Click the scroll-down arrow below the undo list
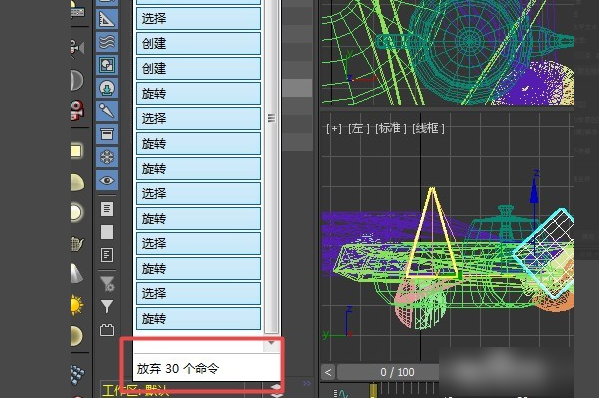Screen dimensions: 599x398 (271, 343)
